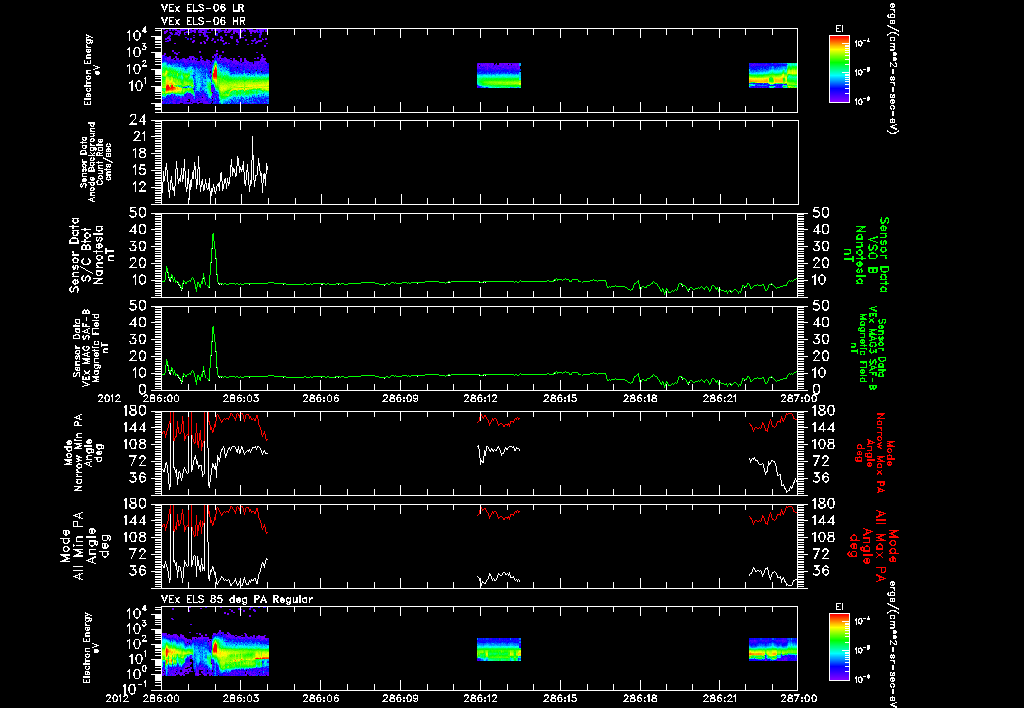Viewport: 1024px width, 708px height.
Task: Click the red "All Max PA Angle" axis label
Action: 873,545
